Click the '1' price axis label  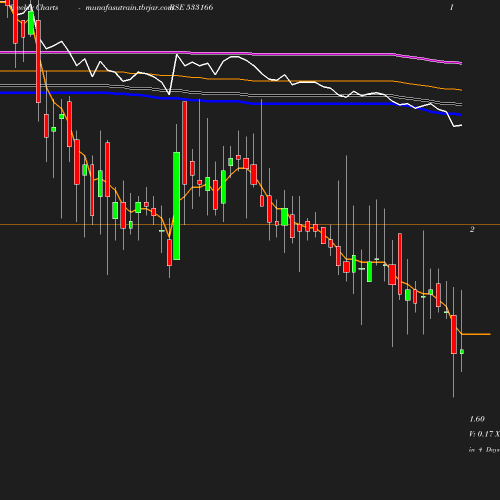click(x=452, y=7)
